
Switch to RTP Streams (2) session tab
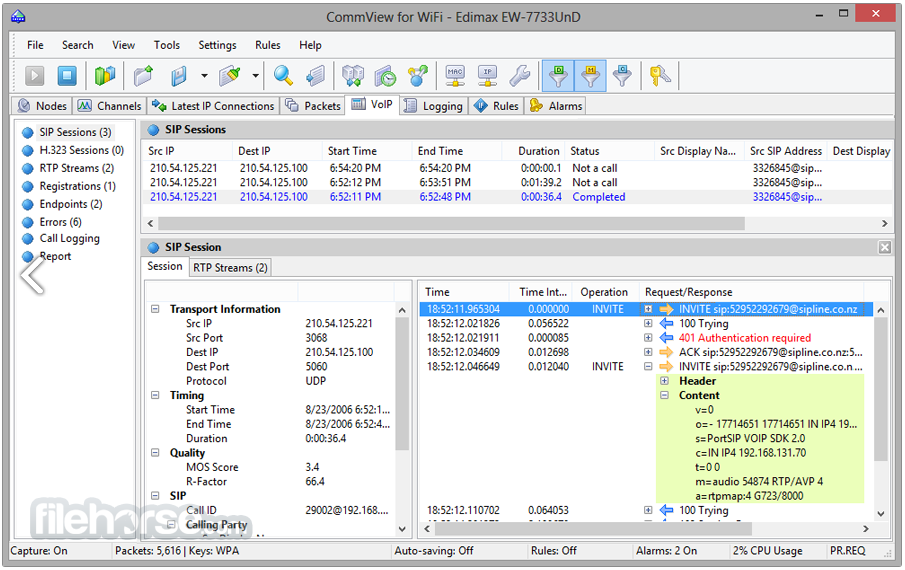pos(230,267)
